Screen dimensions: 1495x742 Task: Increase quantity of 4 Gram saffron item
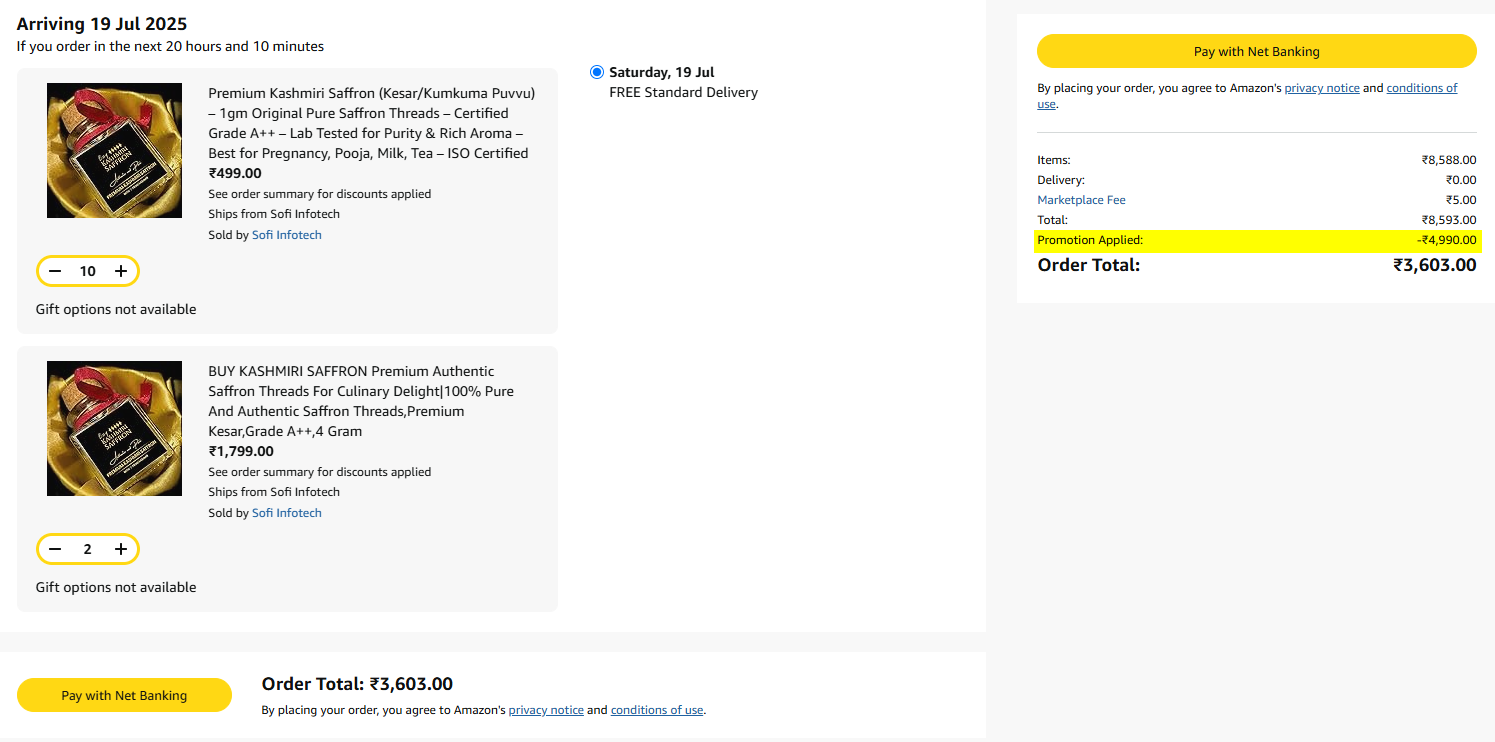[x=121, y=549]
